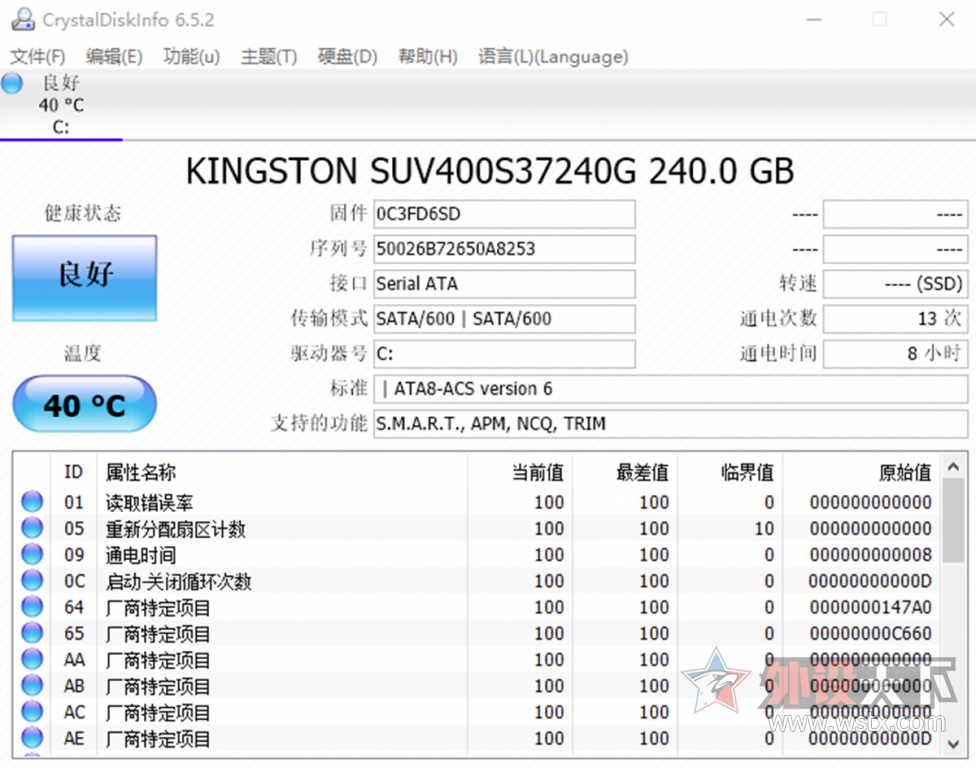The height and width of the screenshot is (768, 976).
Task: Select the C: drive status tab
Action: 61,105
